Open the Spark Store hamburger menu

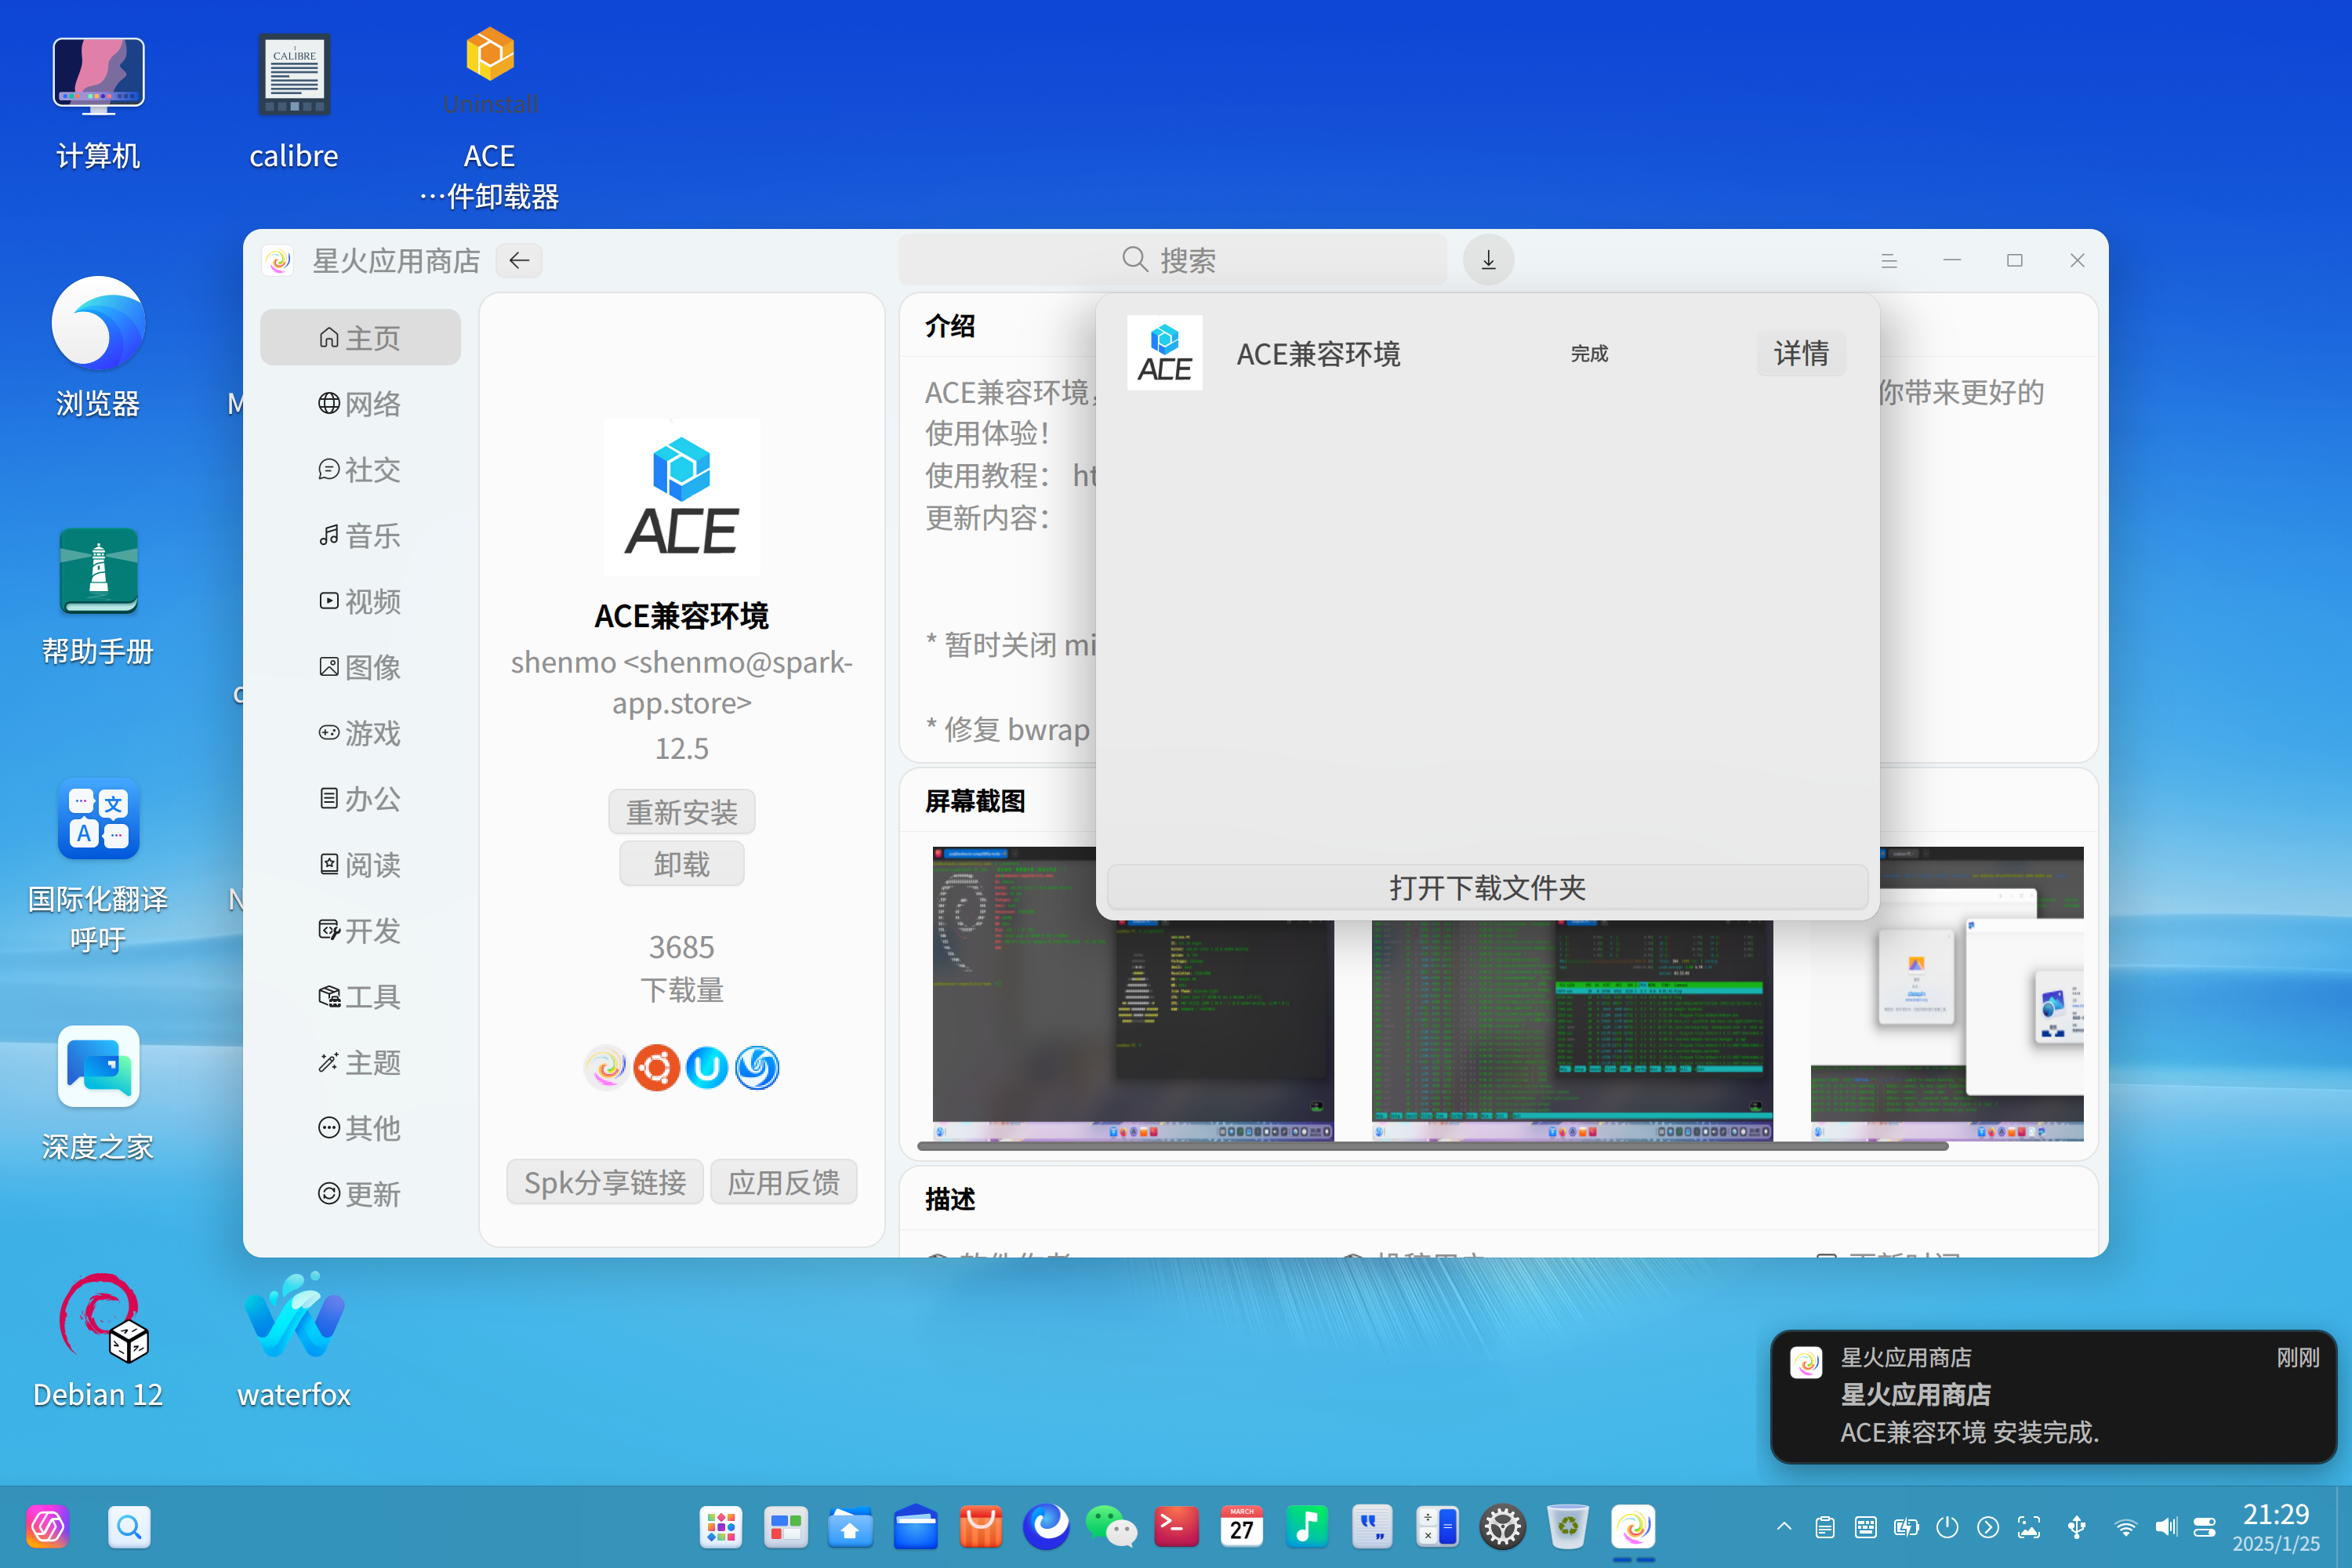click(x=1889, y=261)
